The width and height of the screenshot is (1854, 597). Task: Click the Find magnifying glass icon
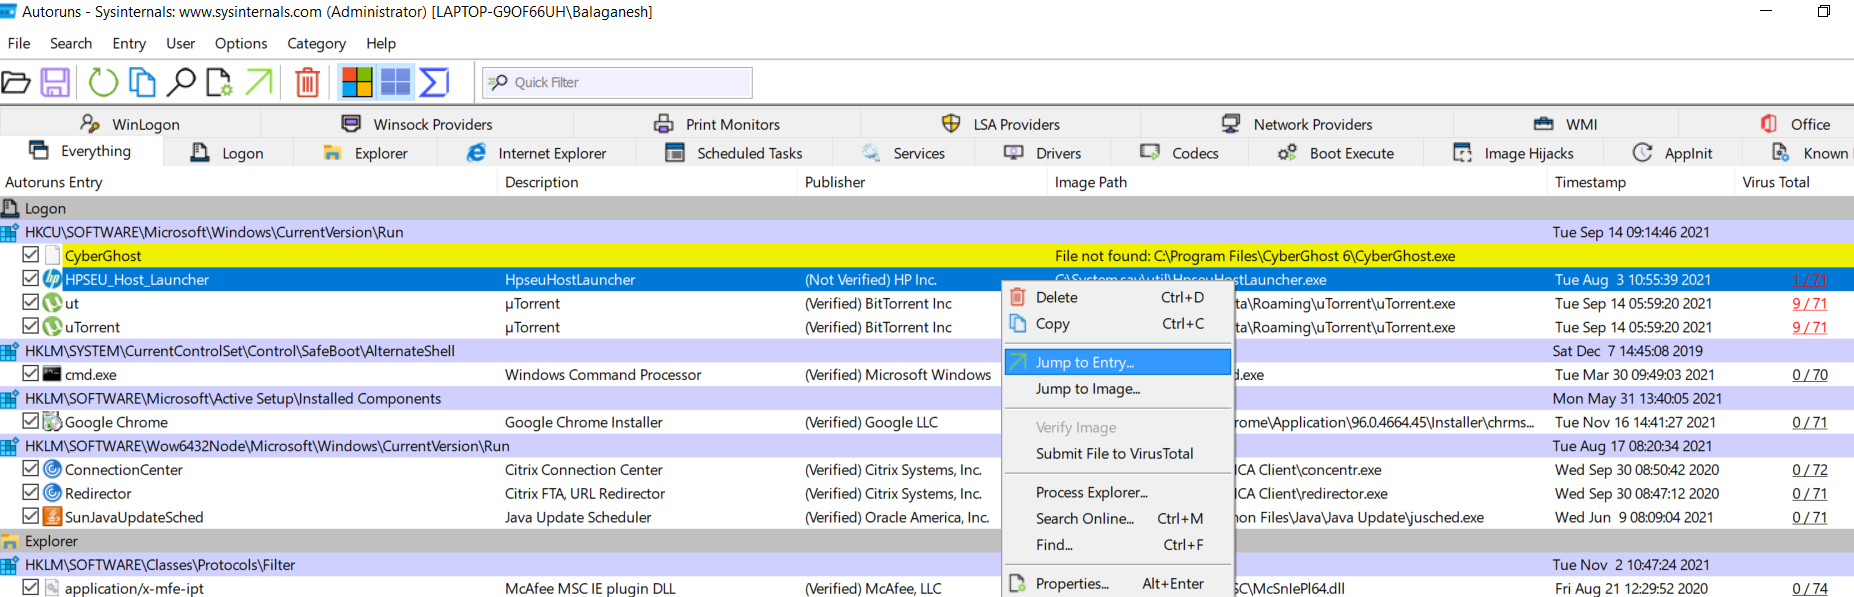(x=180, y=82)
